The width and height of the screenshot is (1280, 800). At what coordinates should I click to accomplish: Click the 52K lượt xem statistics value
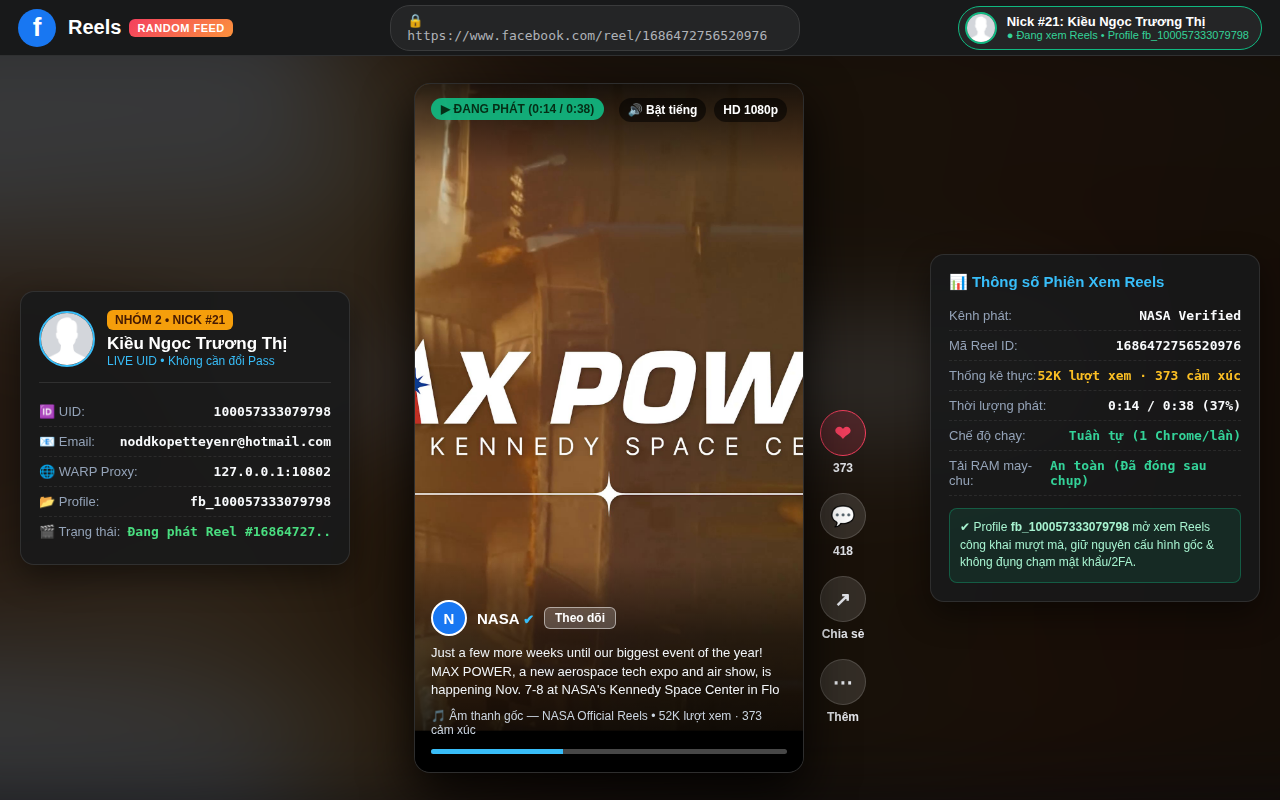pos(1139,376)
